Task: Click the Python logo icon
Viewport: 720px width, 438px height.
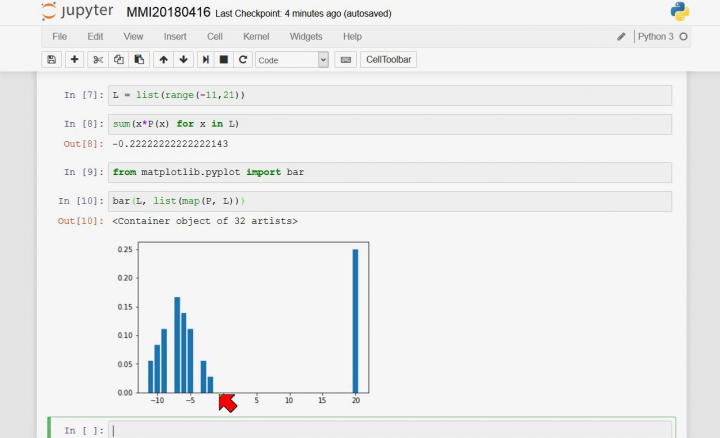Action: pyautogui.click(x=680, y=11)
